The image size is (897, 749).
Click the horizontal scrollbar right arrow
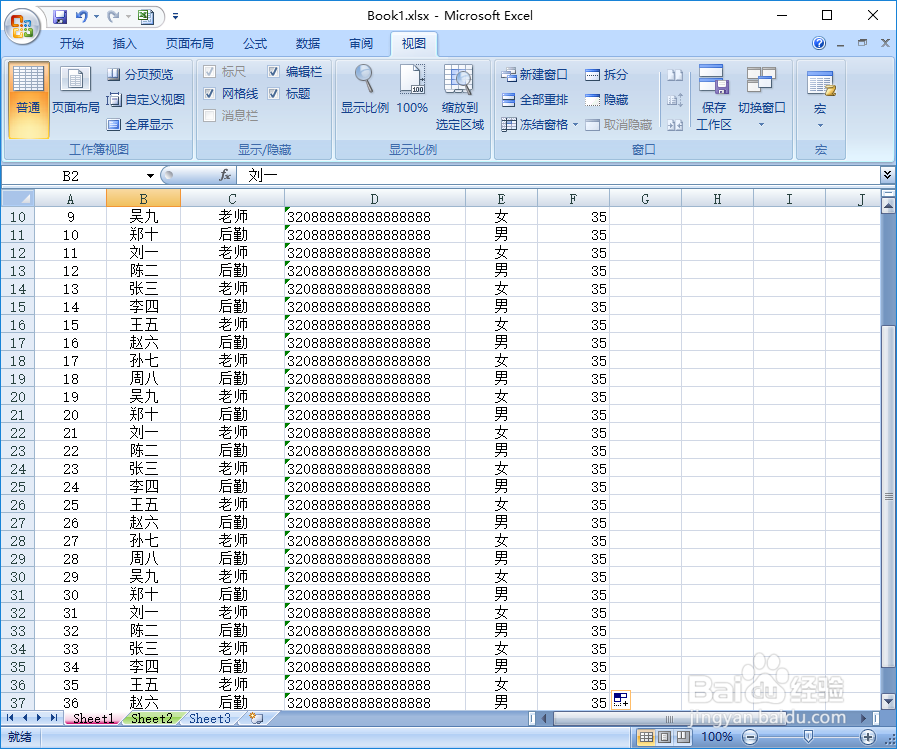coord(863,718)
